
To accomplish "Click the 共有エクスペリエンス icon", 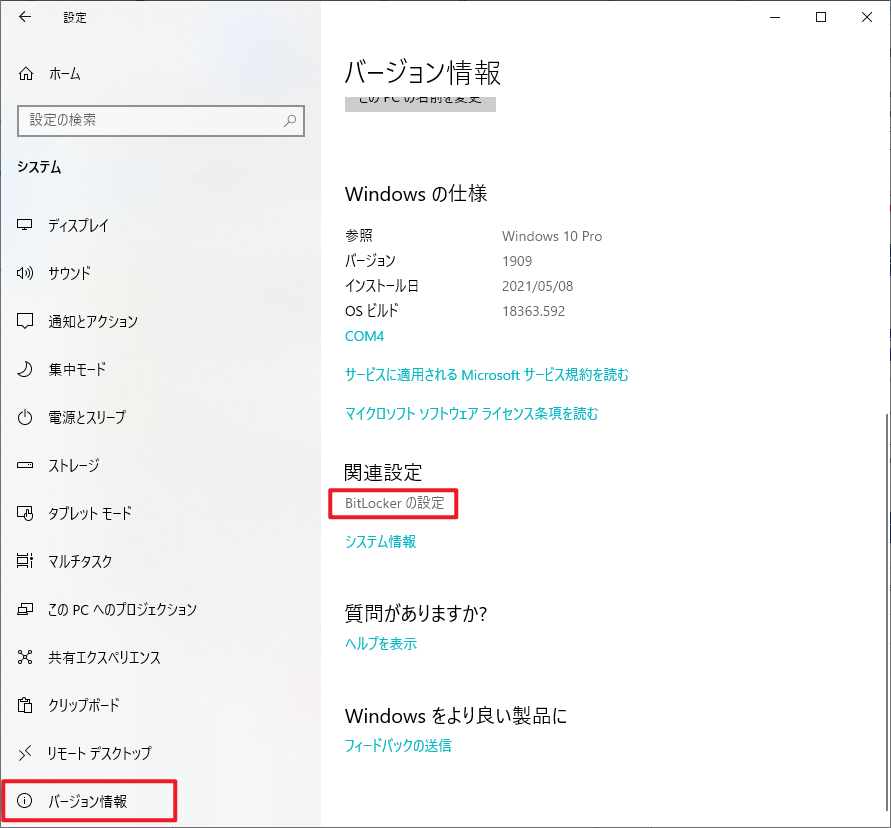I will (x=24, y=658).
